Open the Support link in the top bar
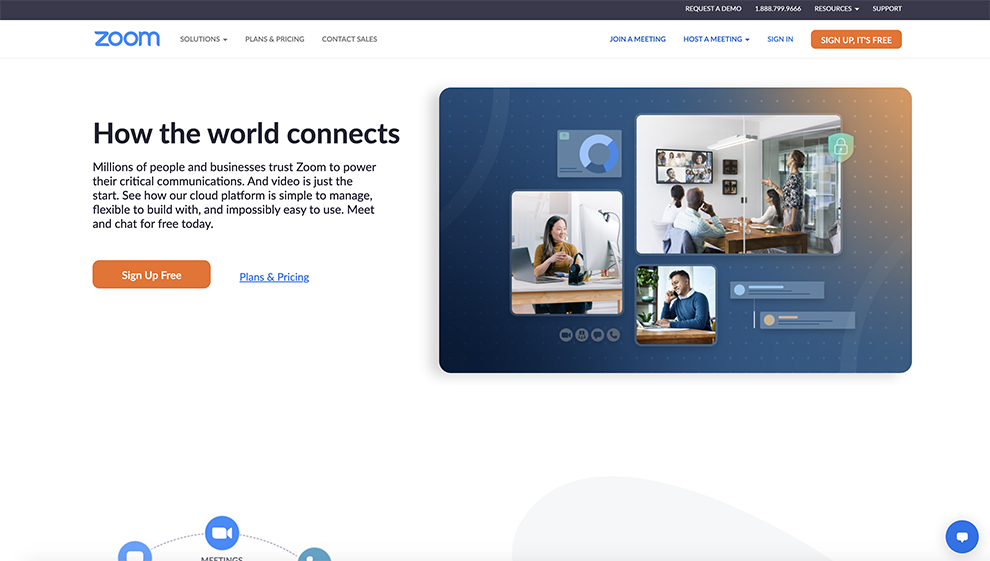This screenshot has width=990, height=561. [x=887, y=9]
